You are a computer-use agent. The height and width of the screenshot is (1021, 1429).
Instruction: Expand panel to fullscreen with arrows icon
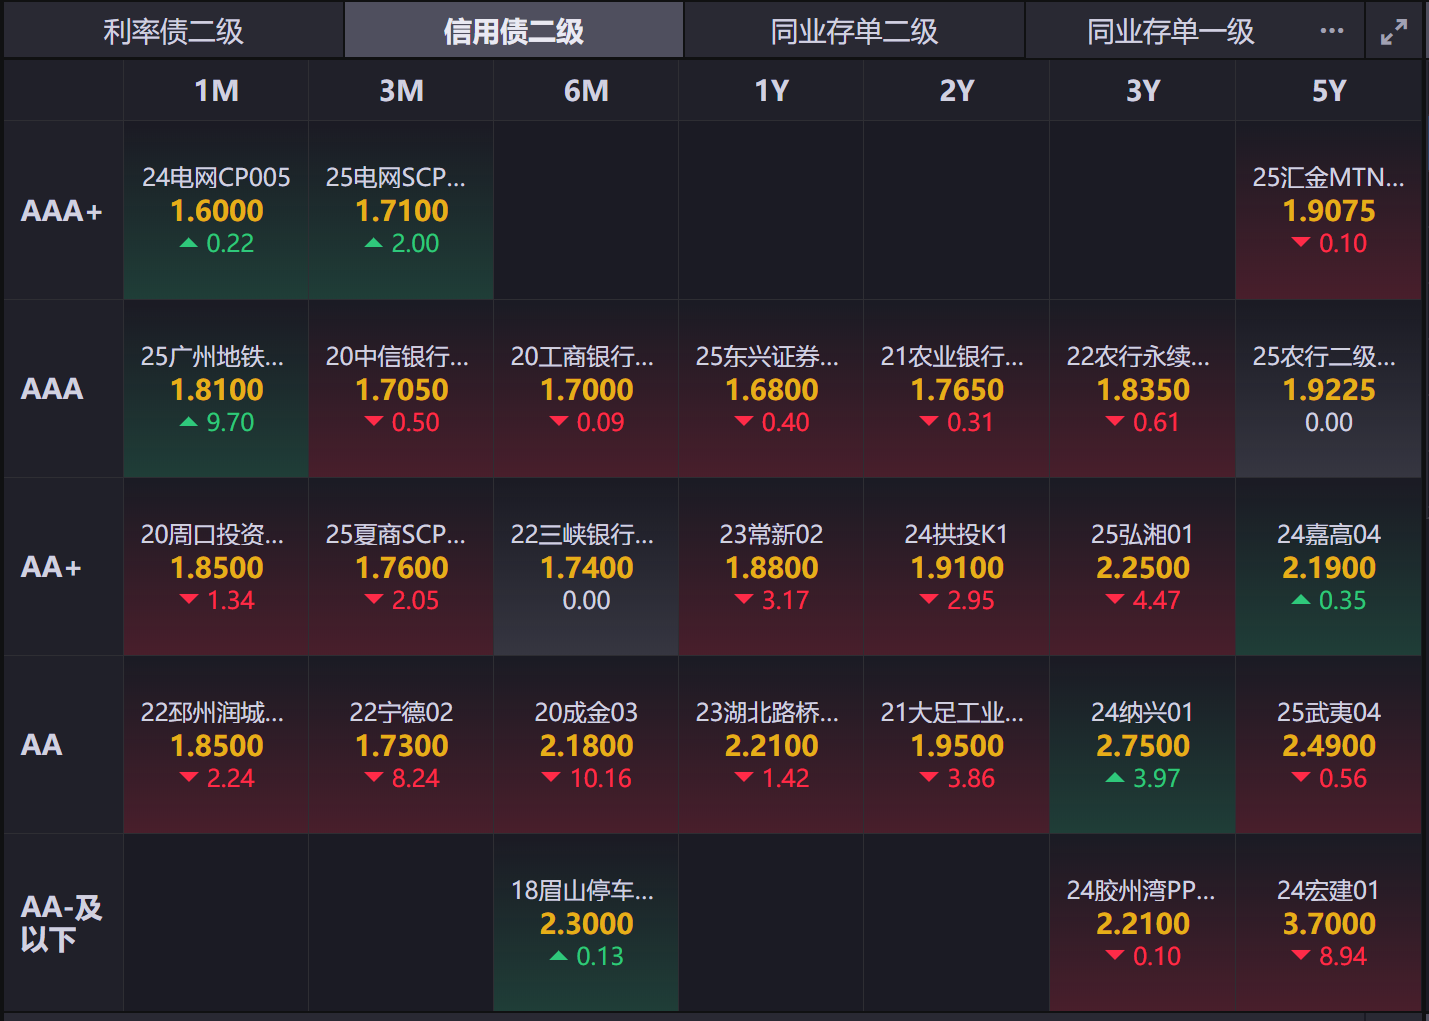1393,32
